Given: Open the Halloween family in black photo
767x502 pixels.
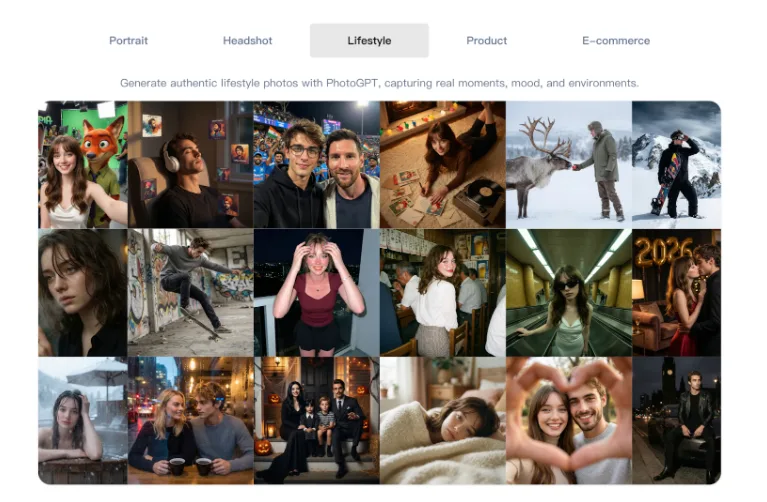Looking at the screenshot, I should click(x=316, y=420).
